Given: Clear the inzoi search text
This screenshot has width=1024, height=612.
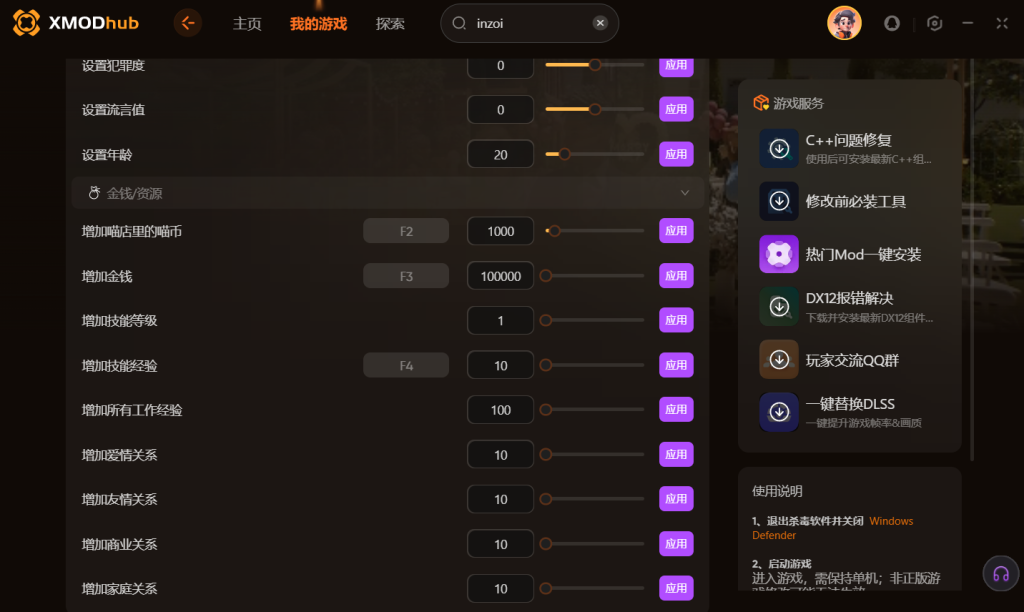Looking at the screenshot, I should click(600, 23).
